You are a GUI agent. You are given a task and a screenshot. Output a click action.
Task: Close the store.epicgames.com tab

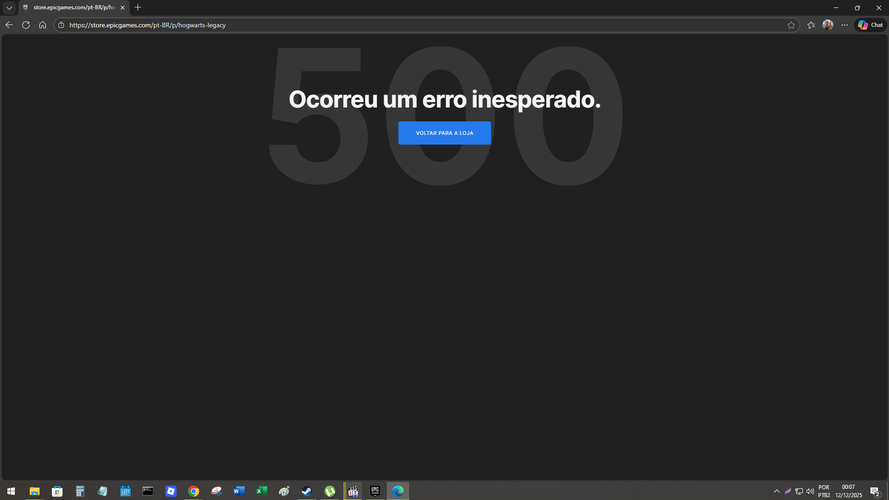click(x=122, y=7)
